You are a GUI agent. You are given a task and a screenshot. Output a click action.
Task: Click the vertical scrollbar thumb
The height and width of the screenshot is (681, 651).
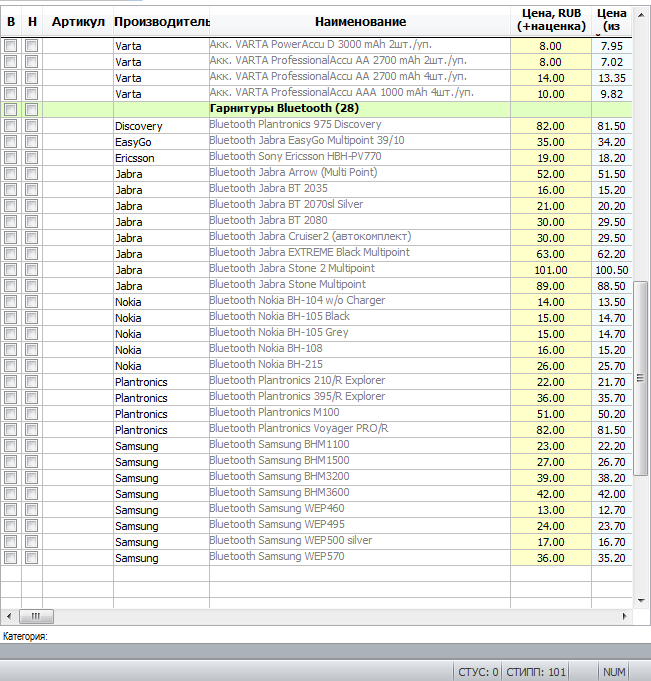[640, 378]
